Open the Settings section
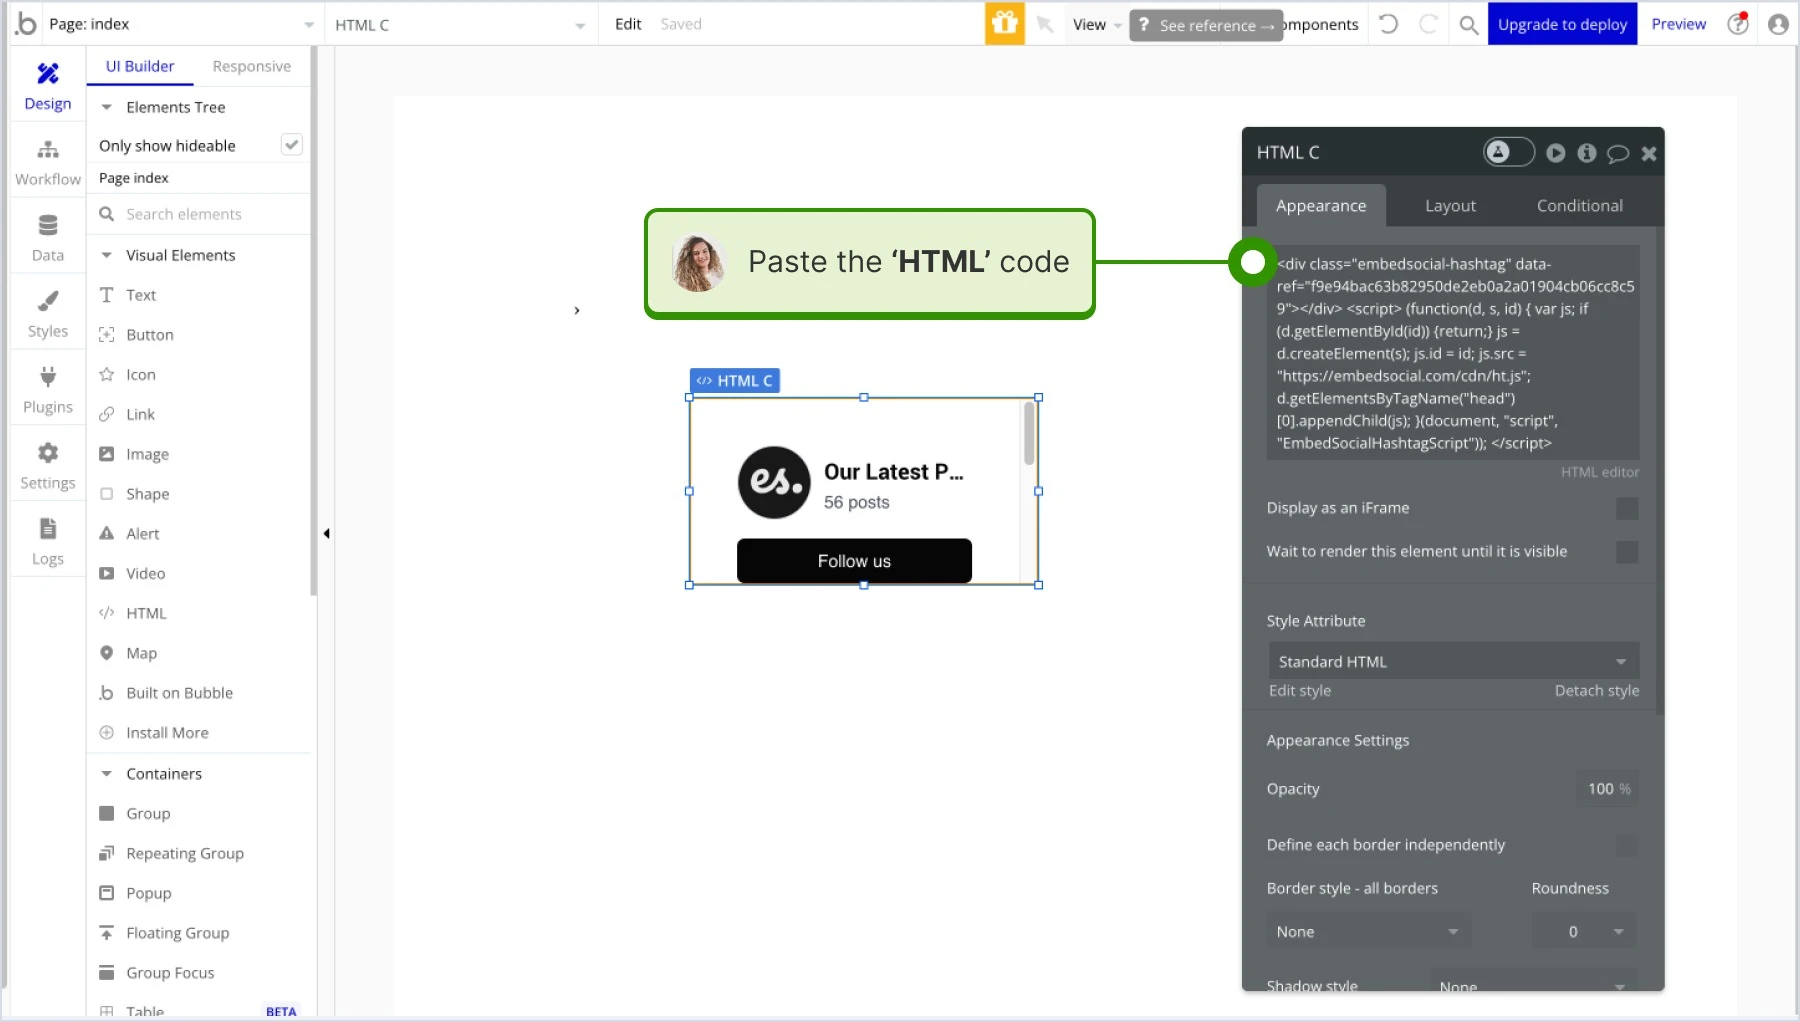Image resolution: width=1800 pixels, height=1022 pixels. tap(47, 467)
